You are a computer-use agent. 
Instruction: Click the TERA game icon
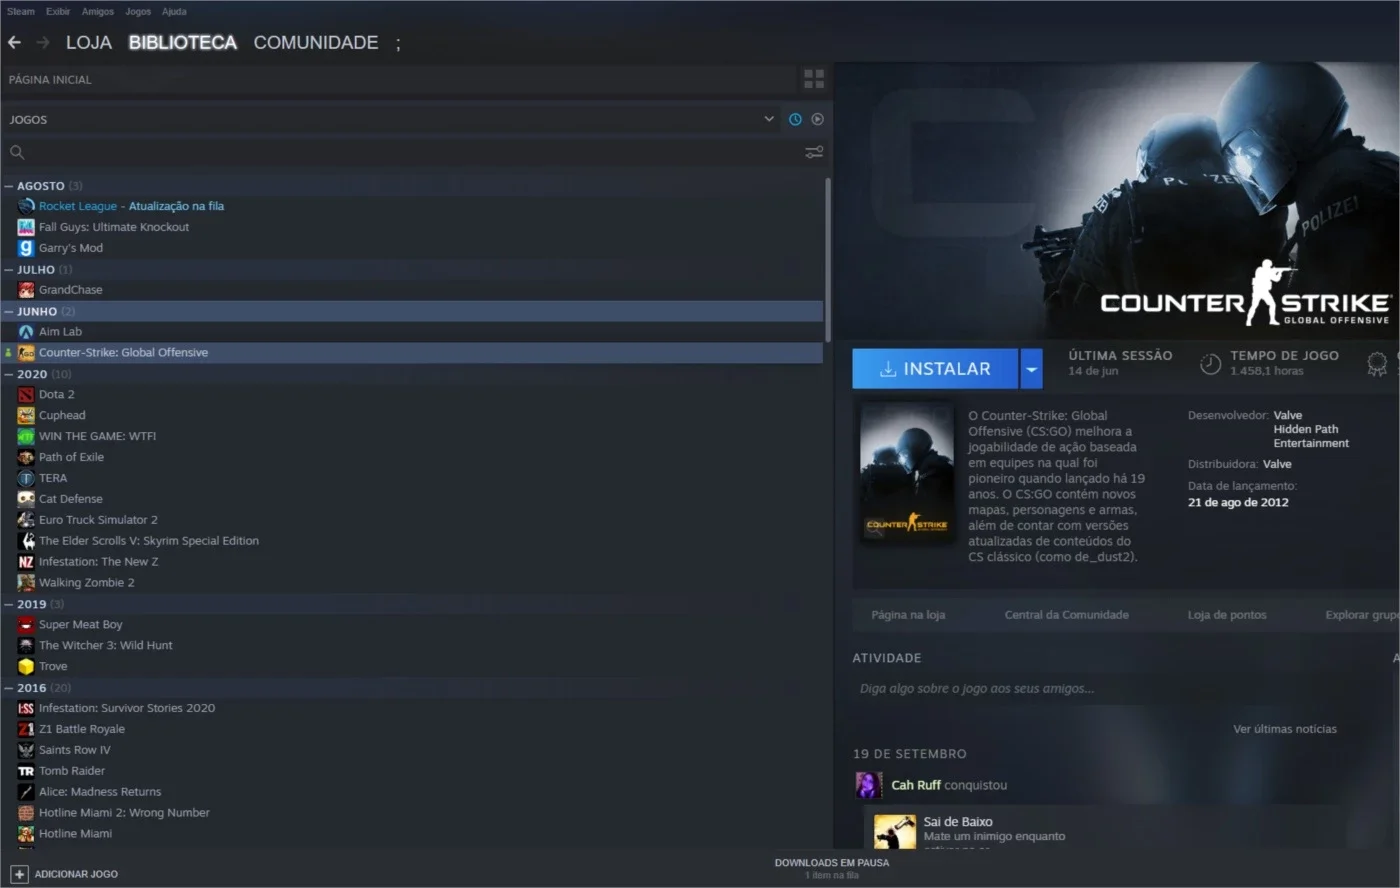pyautogui.click(x=26, y=478)
